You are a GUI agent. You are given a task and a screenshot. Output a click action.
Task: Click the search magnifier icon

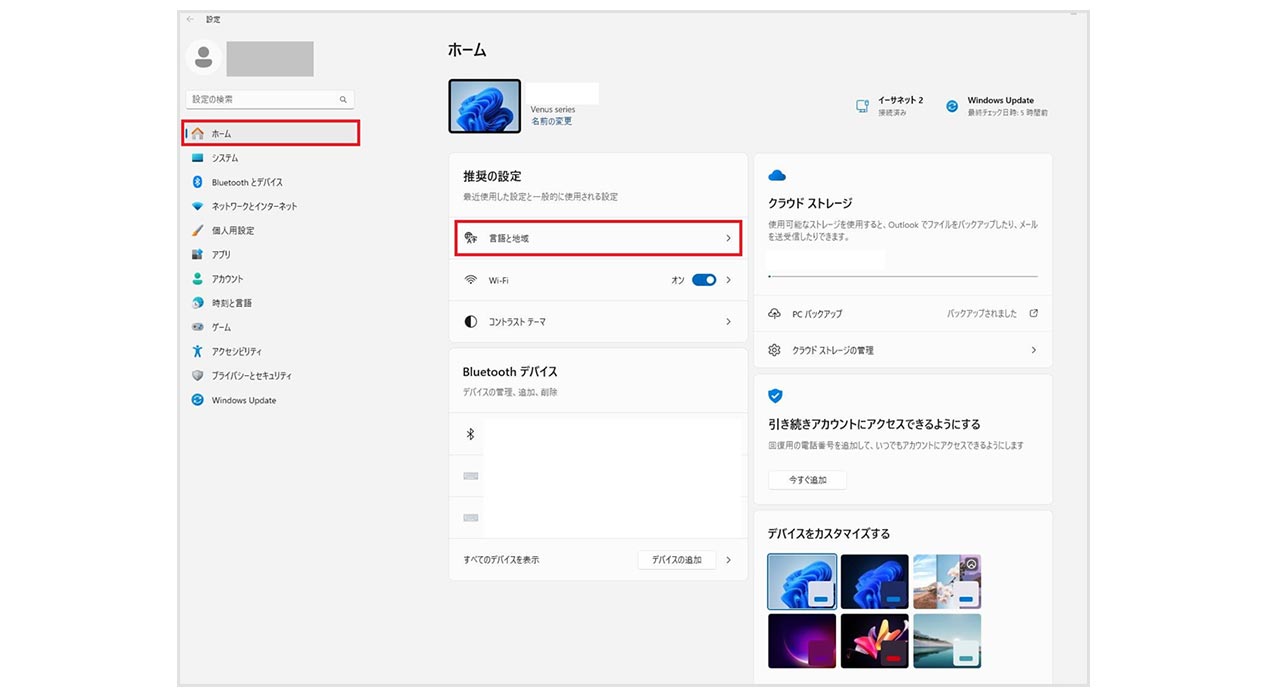pyautogui.click(x=343, y=100)
